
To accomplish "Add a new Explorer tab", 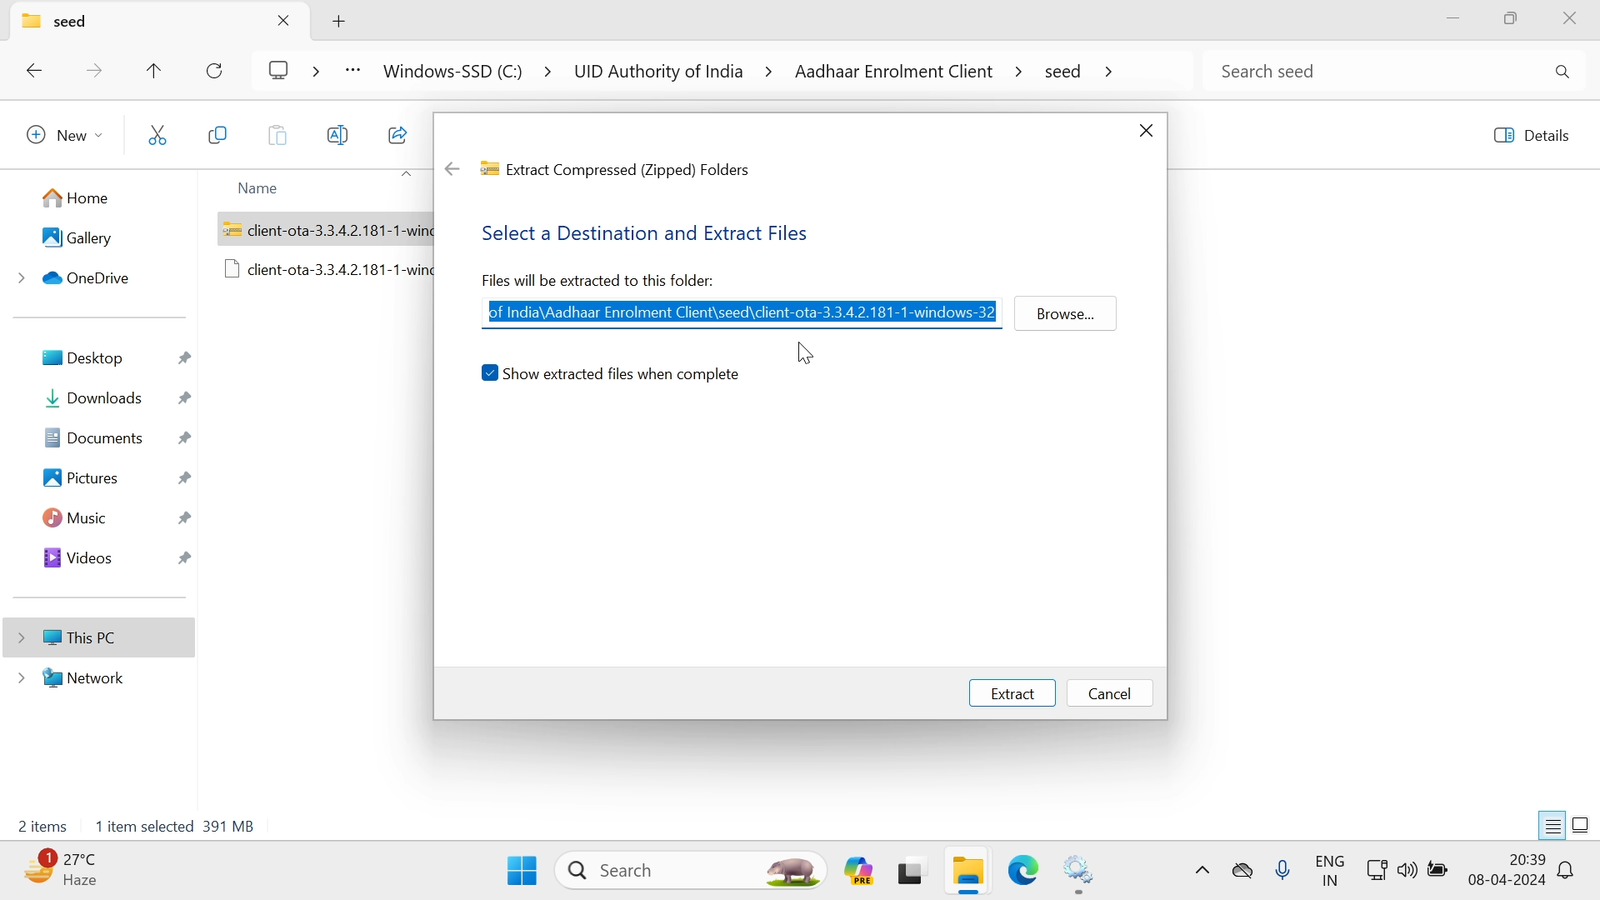I will (x=339, y=21).
